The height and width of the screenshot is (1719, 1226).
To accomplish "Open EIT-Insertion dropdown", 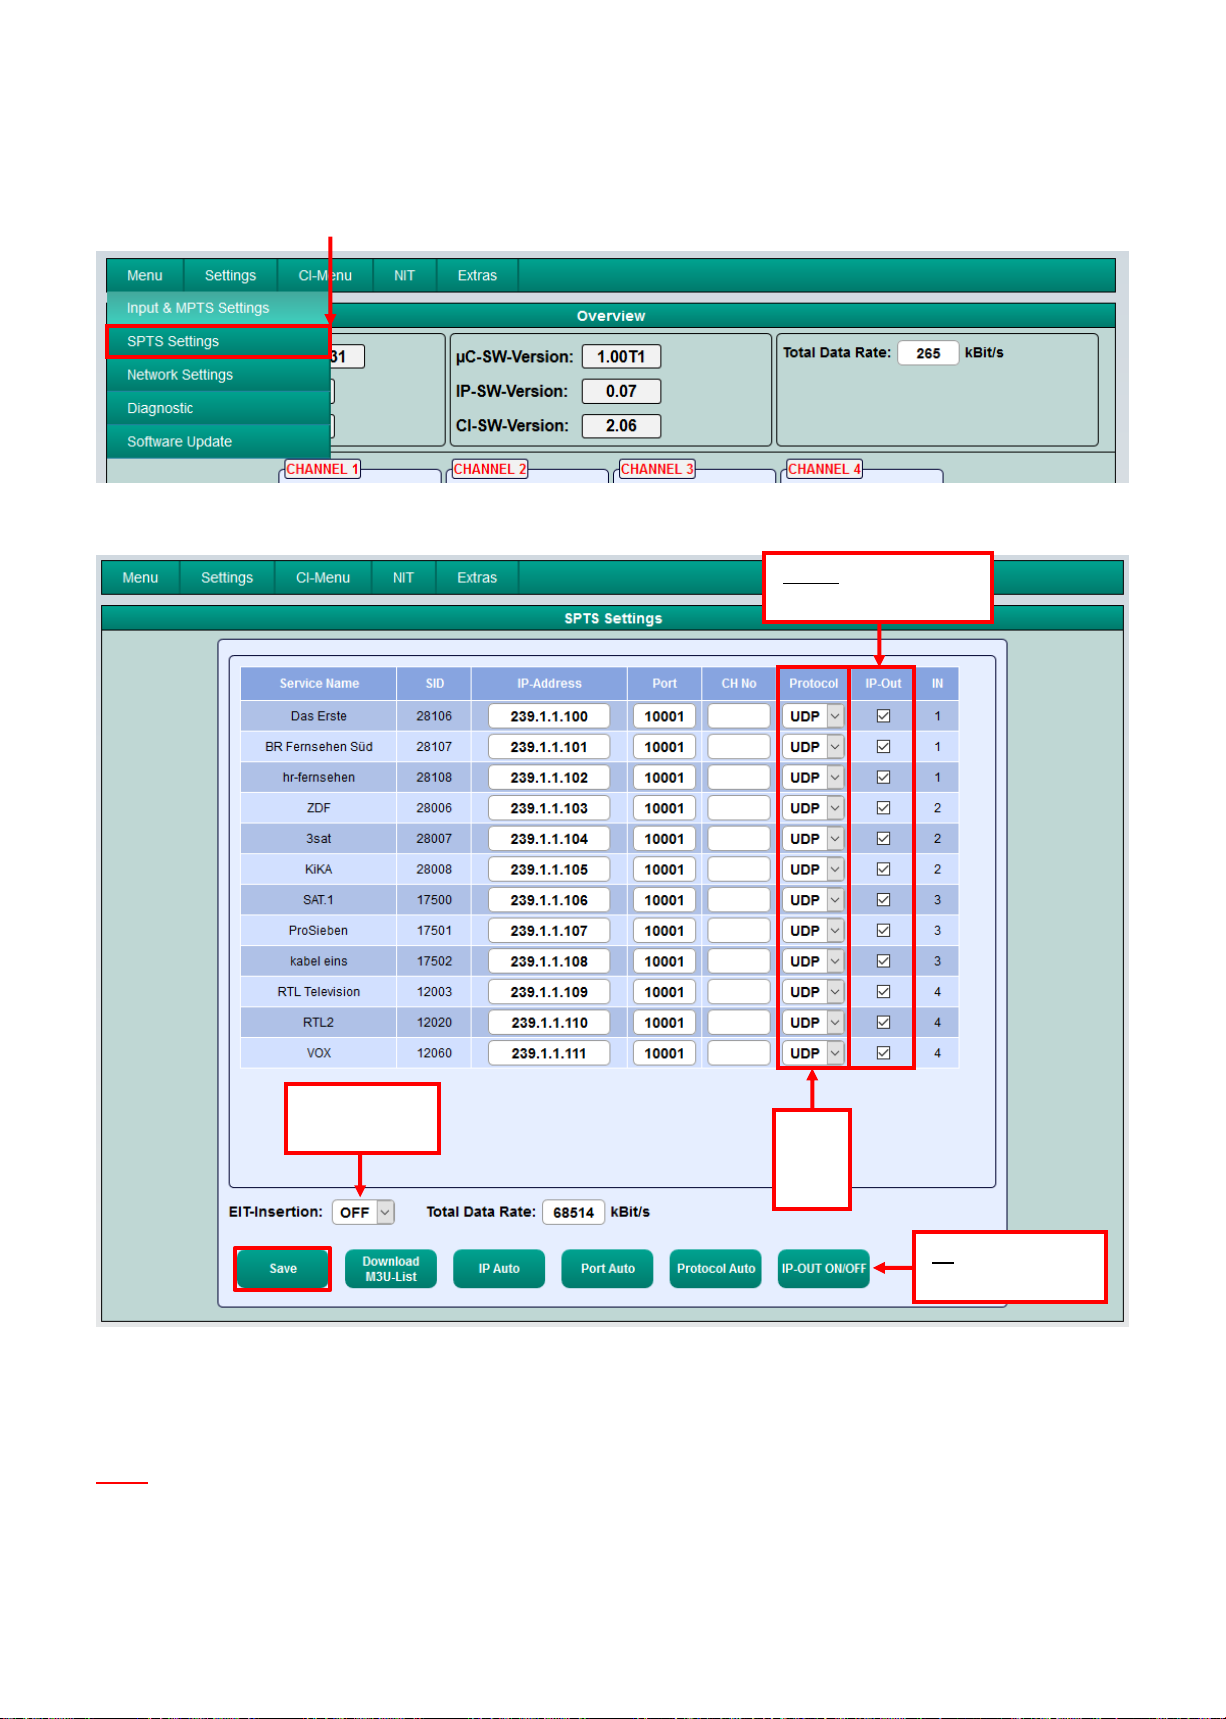I will [364, 1212].
